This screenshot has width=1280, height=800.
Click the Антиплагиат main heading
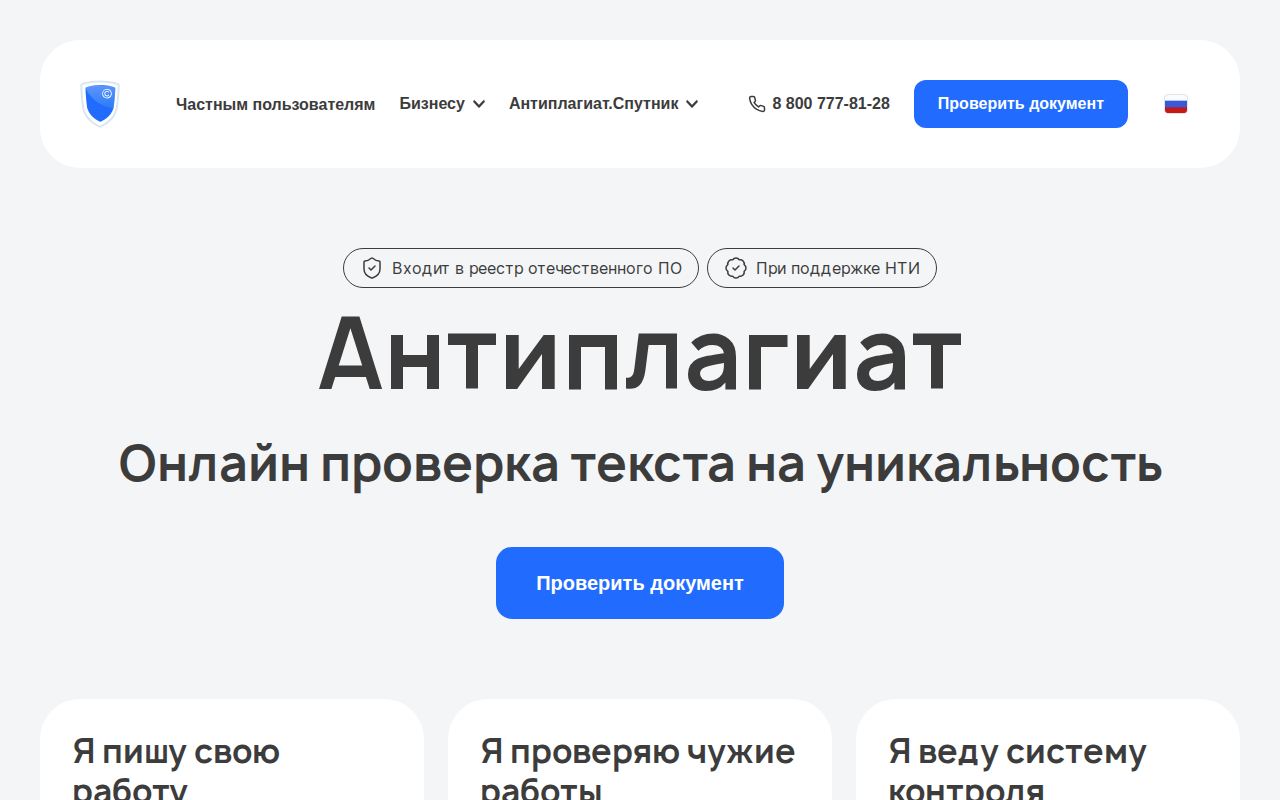click(x=640, y=354)
